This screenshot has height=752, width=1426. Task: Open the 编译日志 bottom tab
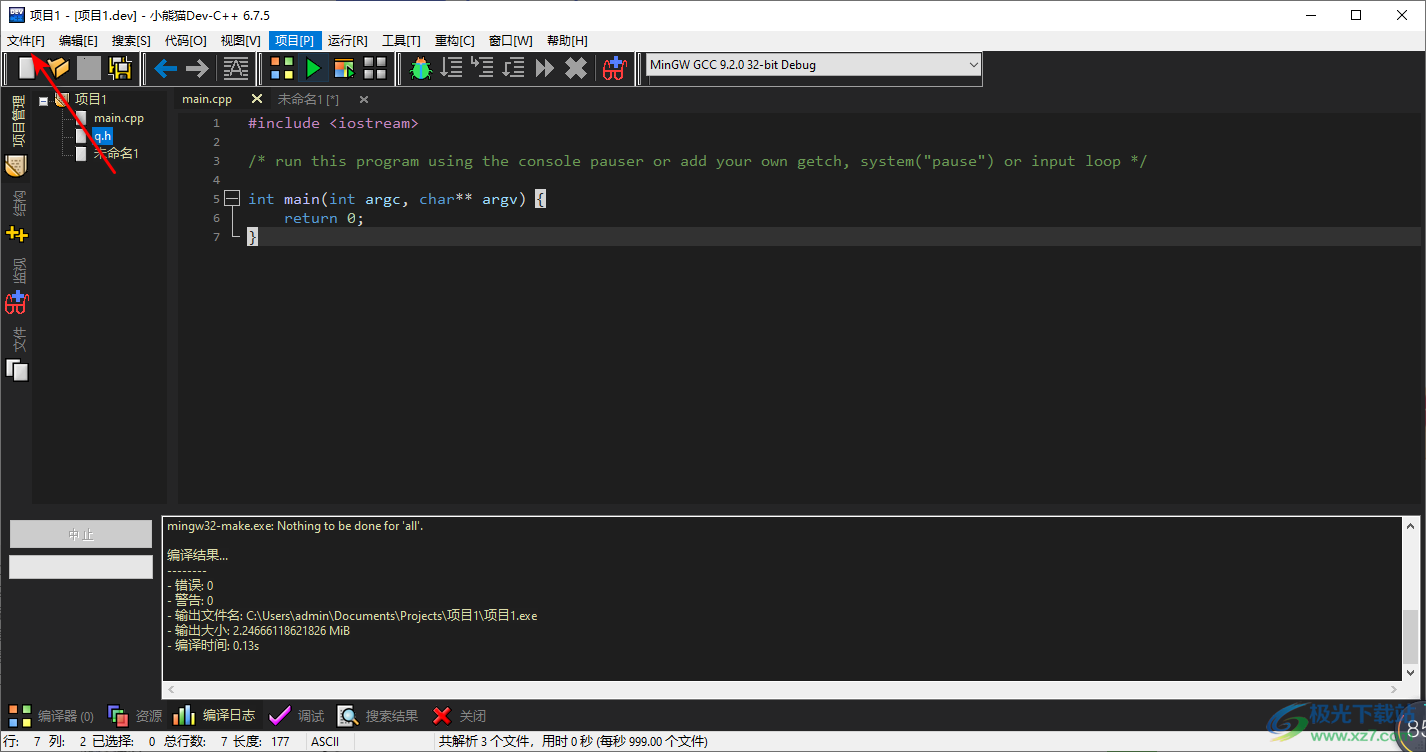click(x=214, y=716)
